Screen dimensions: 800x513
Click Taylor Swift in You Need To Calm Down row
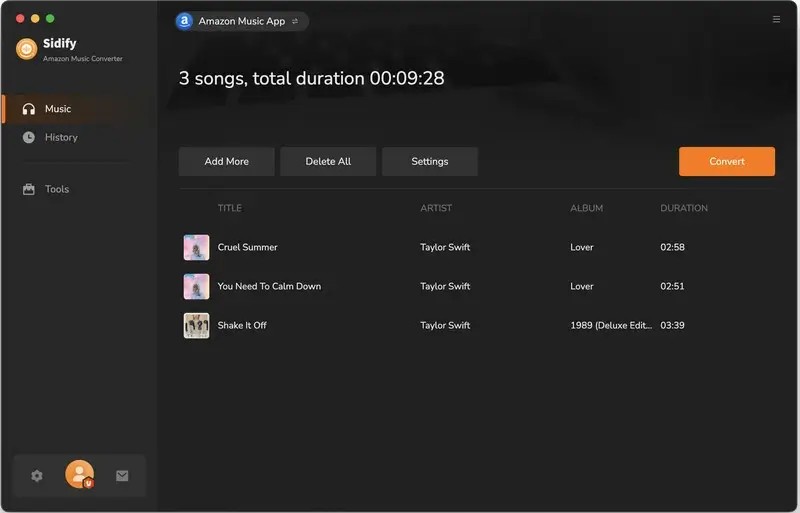pyautogui.click(x=445, y=286)
